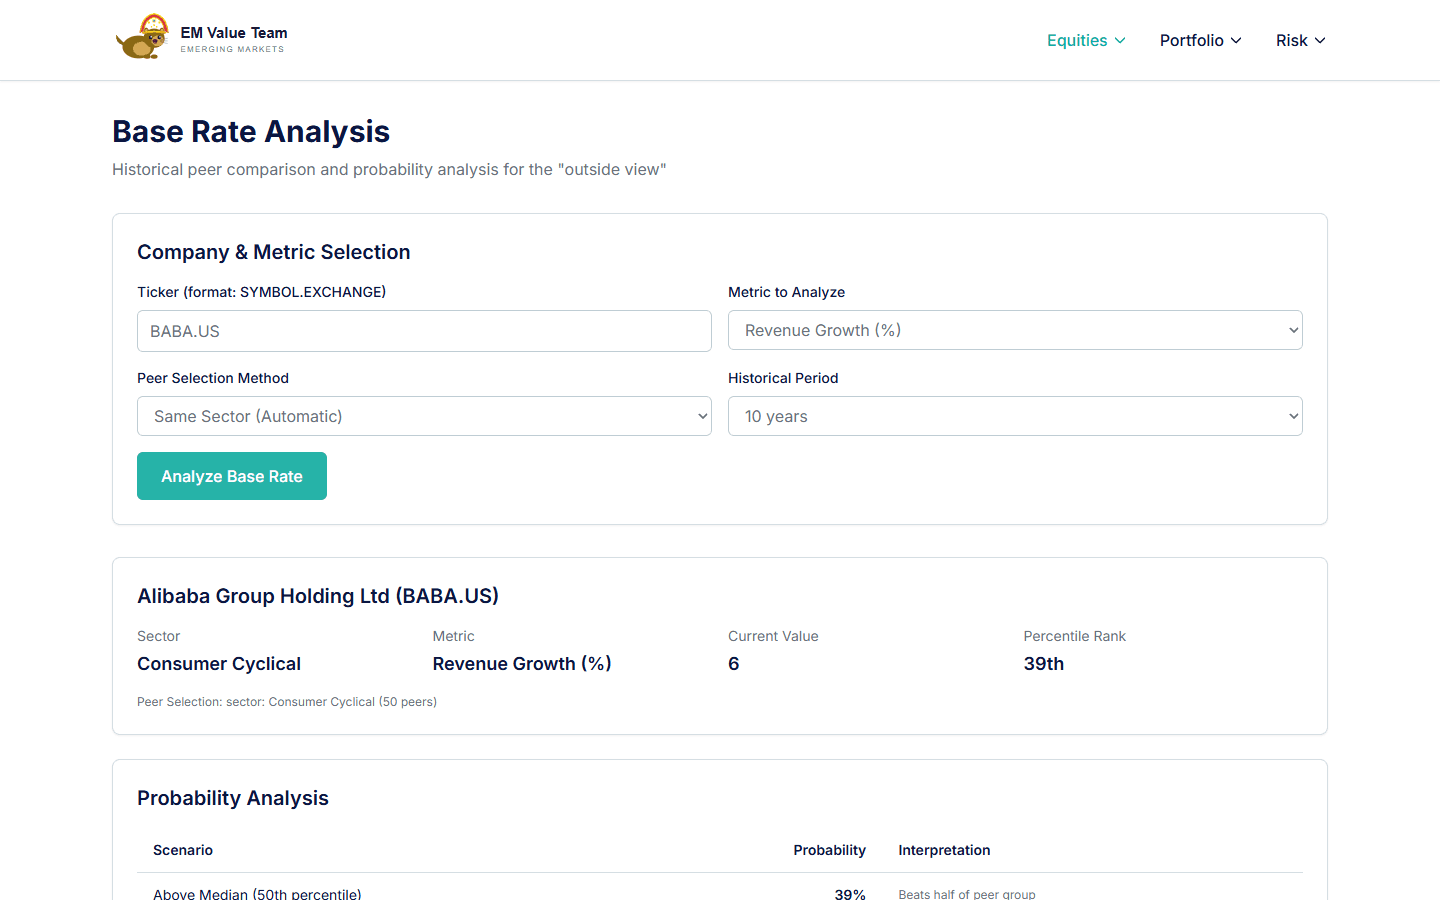1440x900 pixels.
Task: Open the Equities navigation menu
Action: 1077,41
